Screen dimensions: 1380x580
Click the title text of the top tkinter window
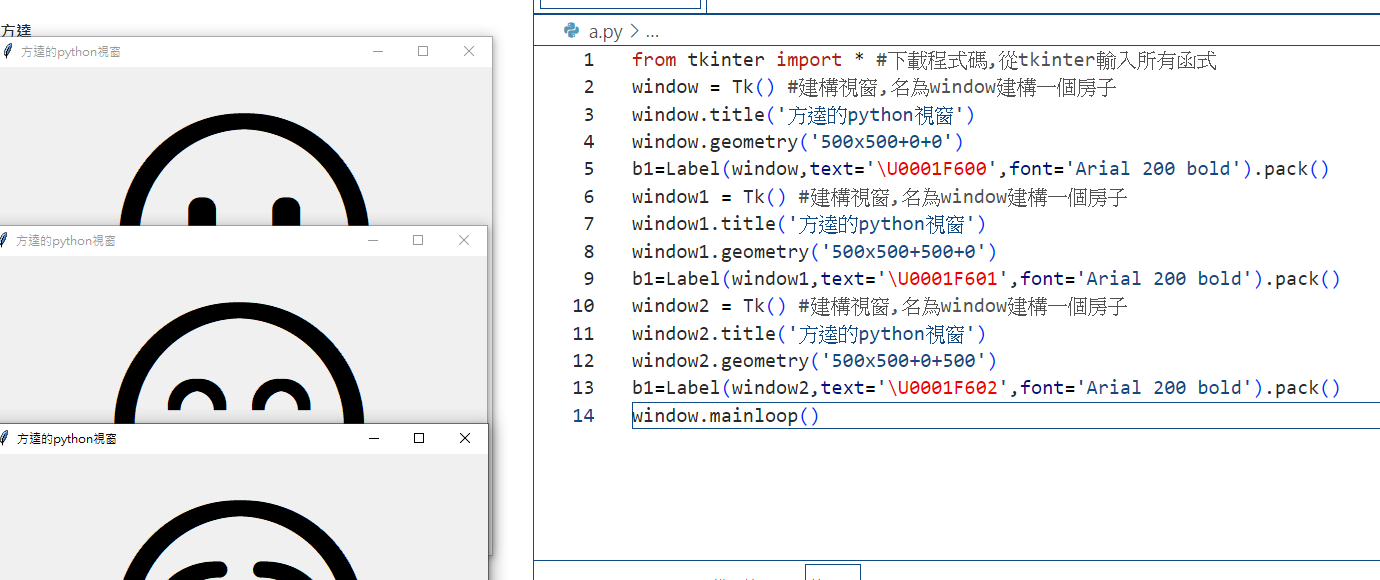pos(71,51)
